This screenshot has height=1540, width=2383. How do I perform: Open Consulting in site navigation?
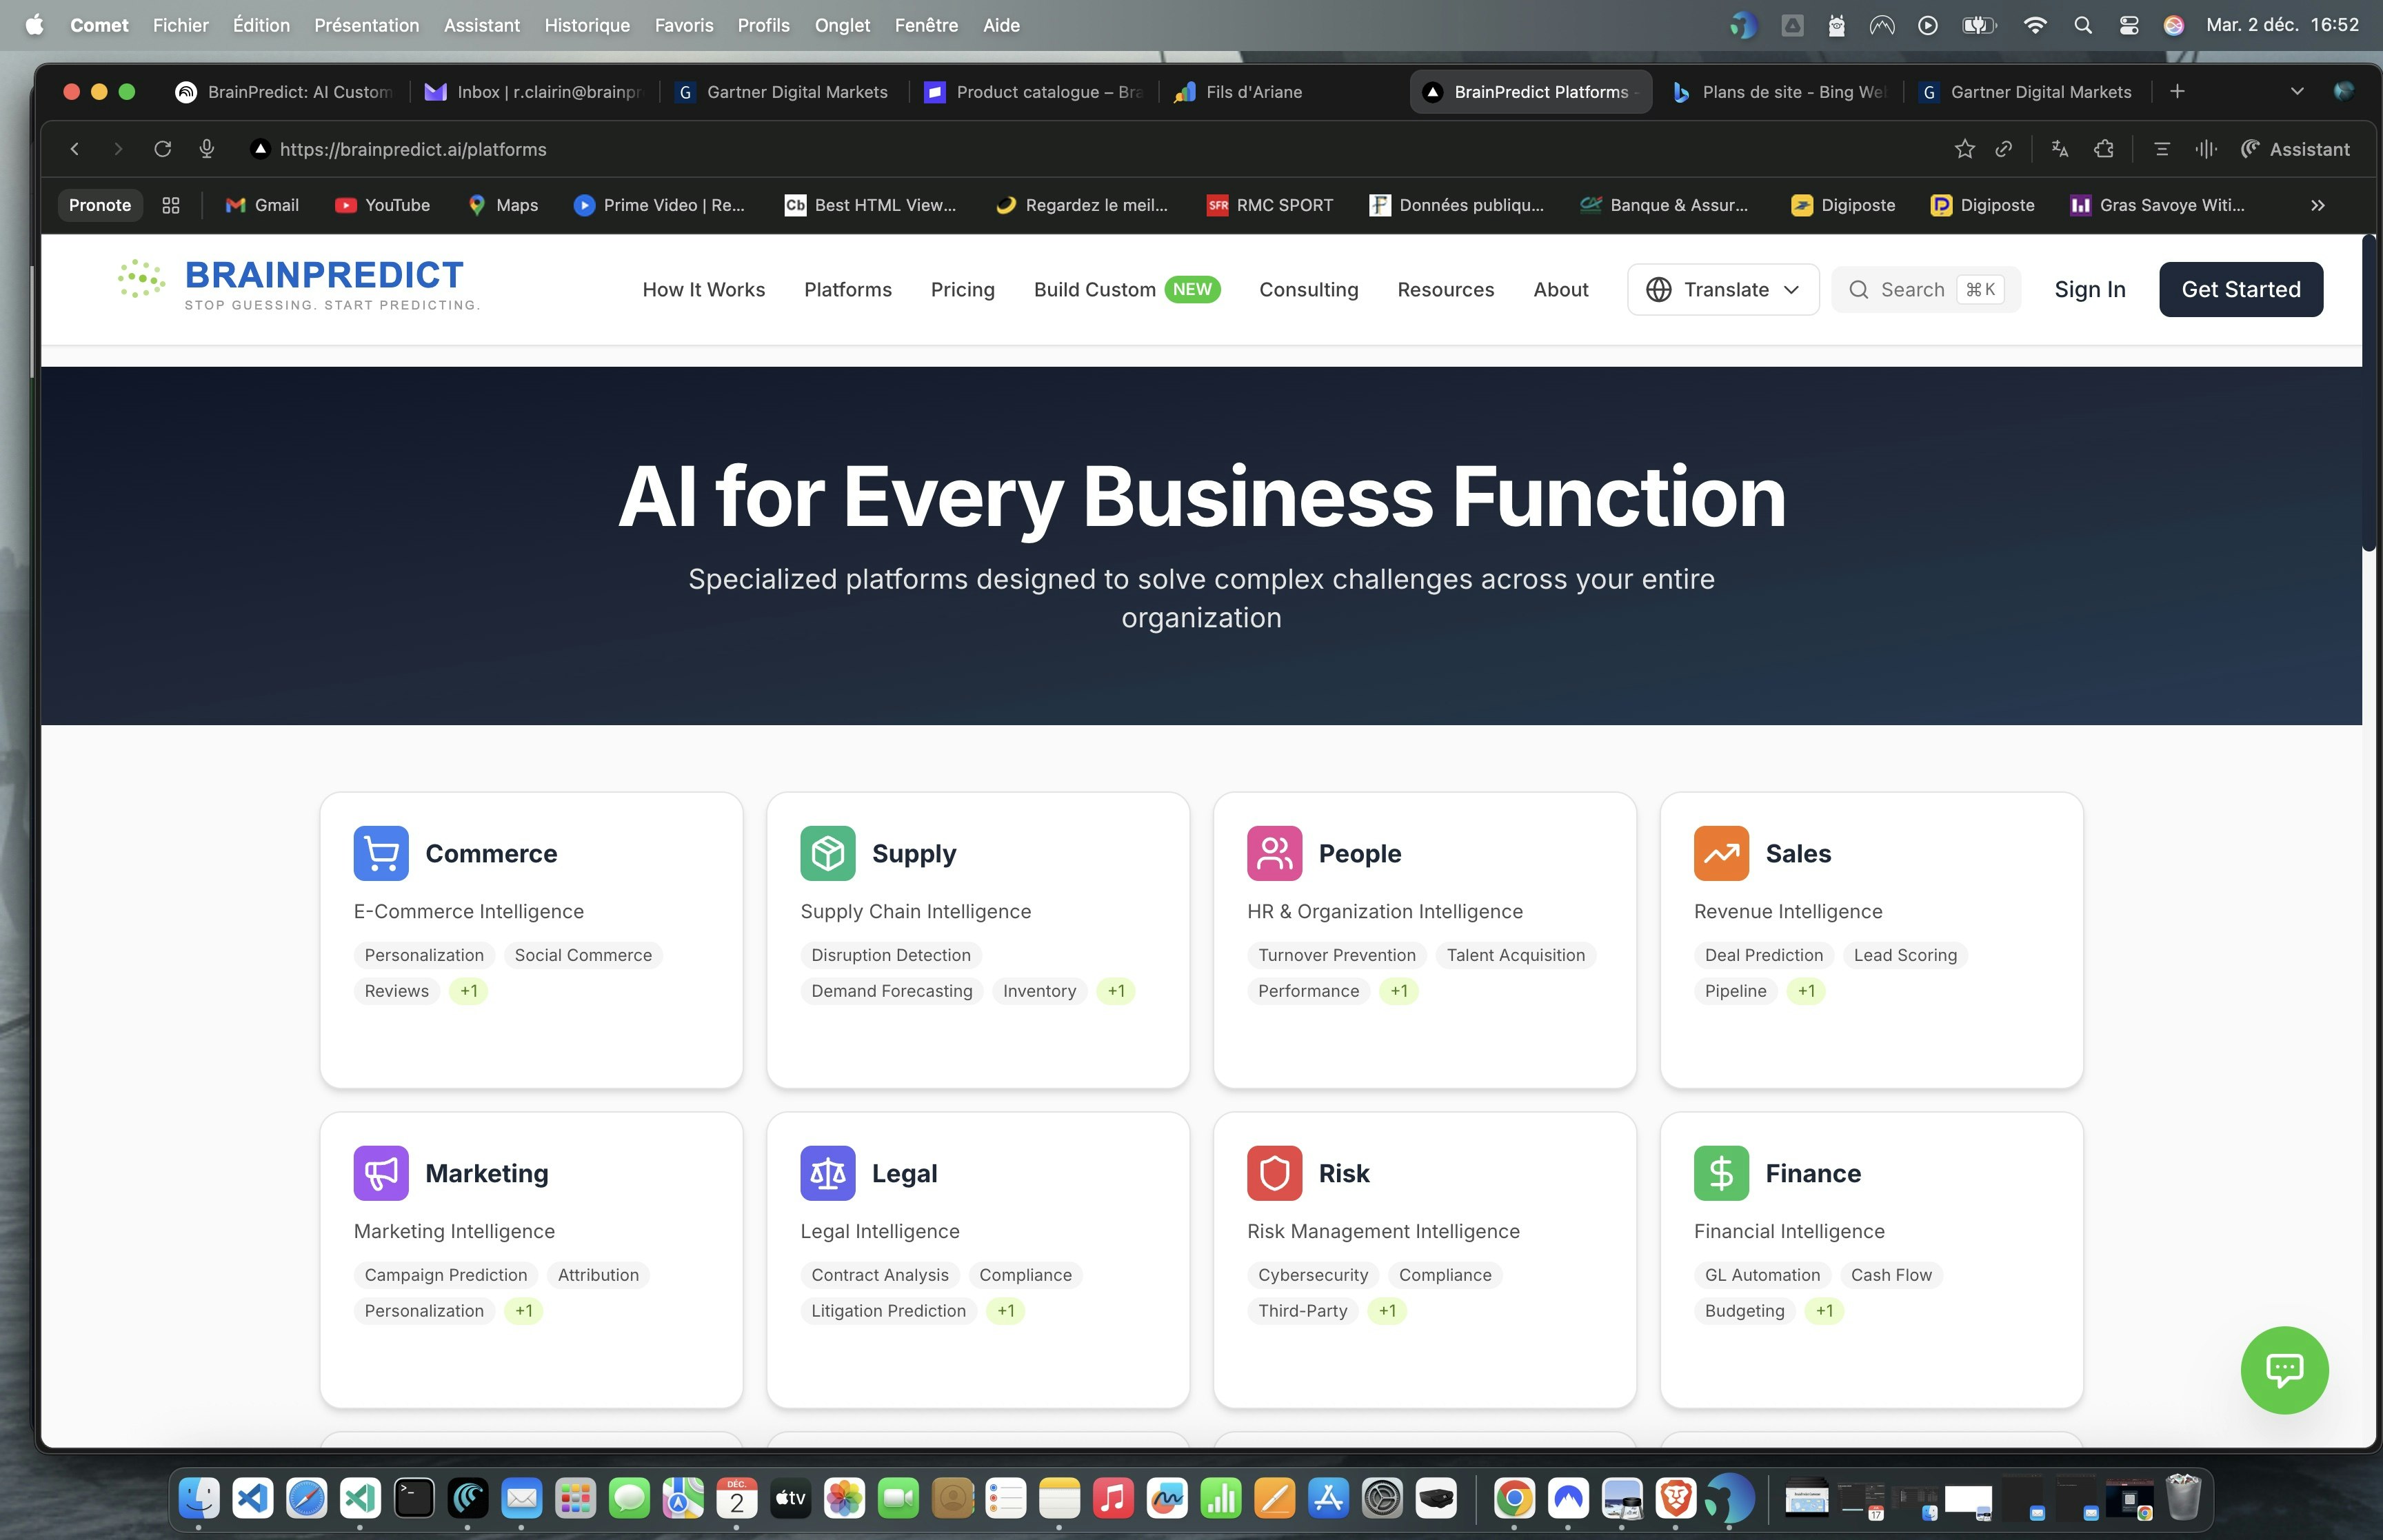pyautogui.click(x=1308, y=289)
